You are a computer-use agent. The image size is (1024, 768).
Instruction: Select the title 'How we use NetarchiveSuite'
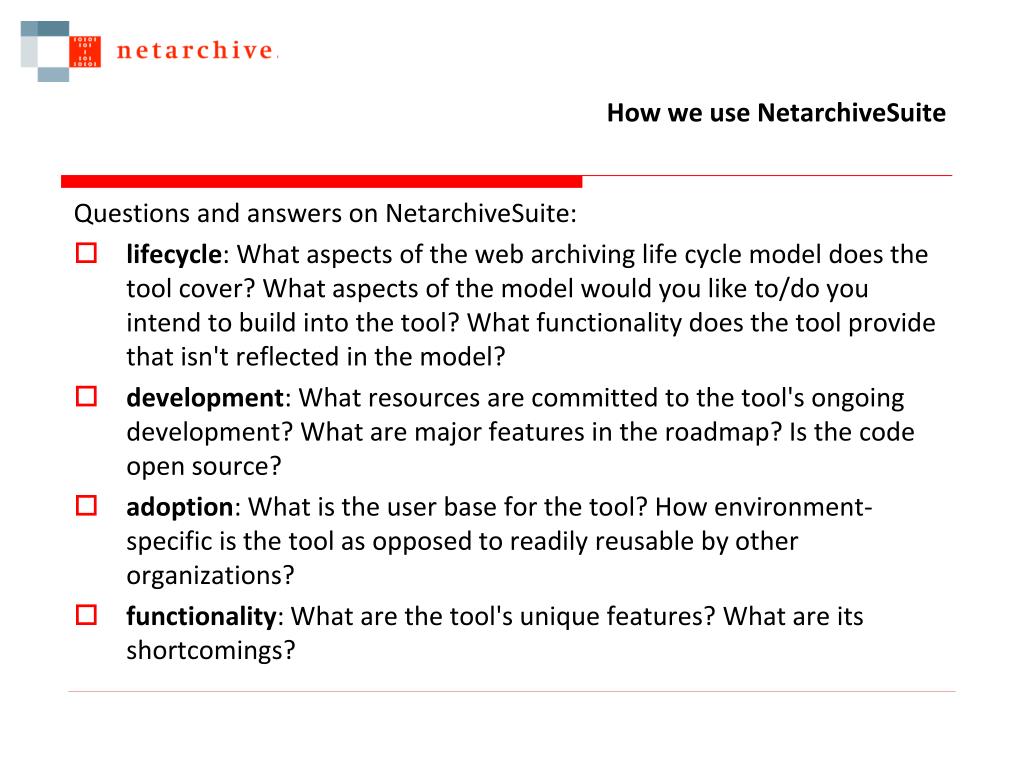[776, 113]
